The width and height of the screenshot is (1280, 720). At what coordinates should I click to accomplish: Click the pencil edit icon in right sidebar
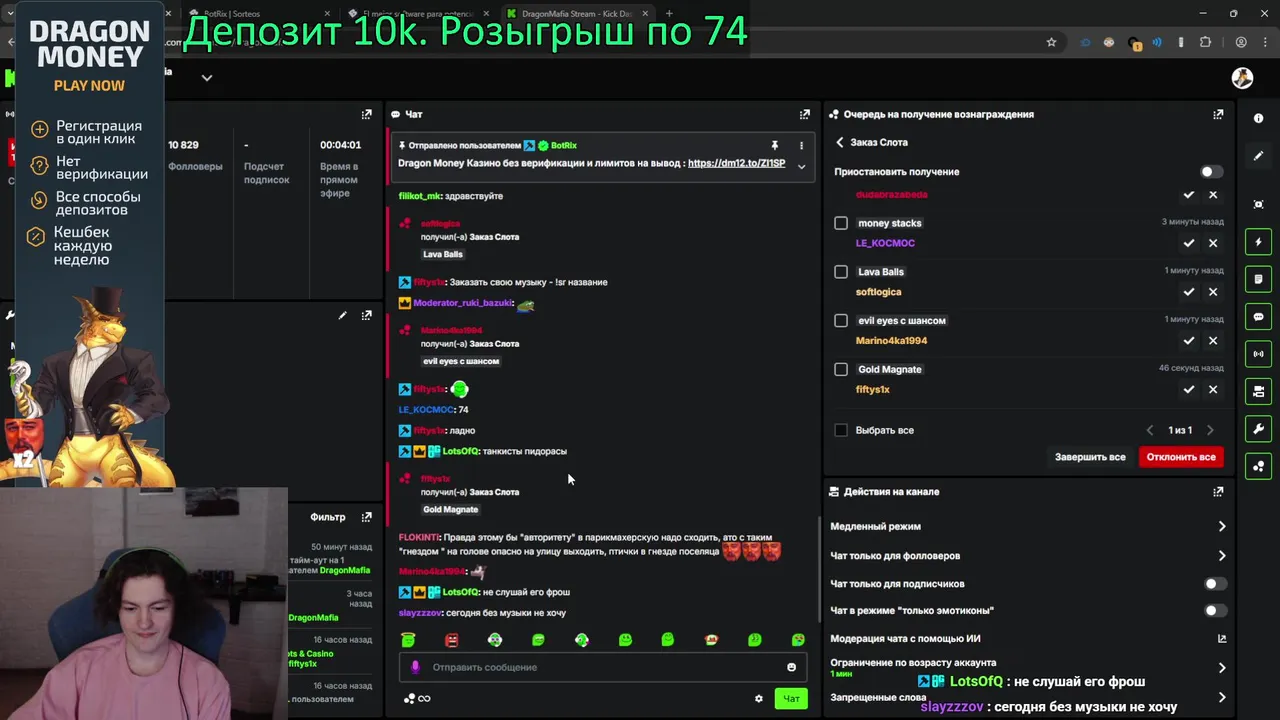1258,156
